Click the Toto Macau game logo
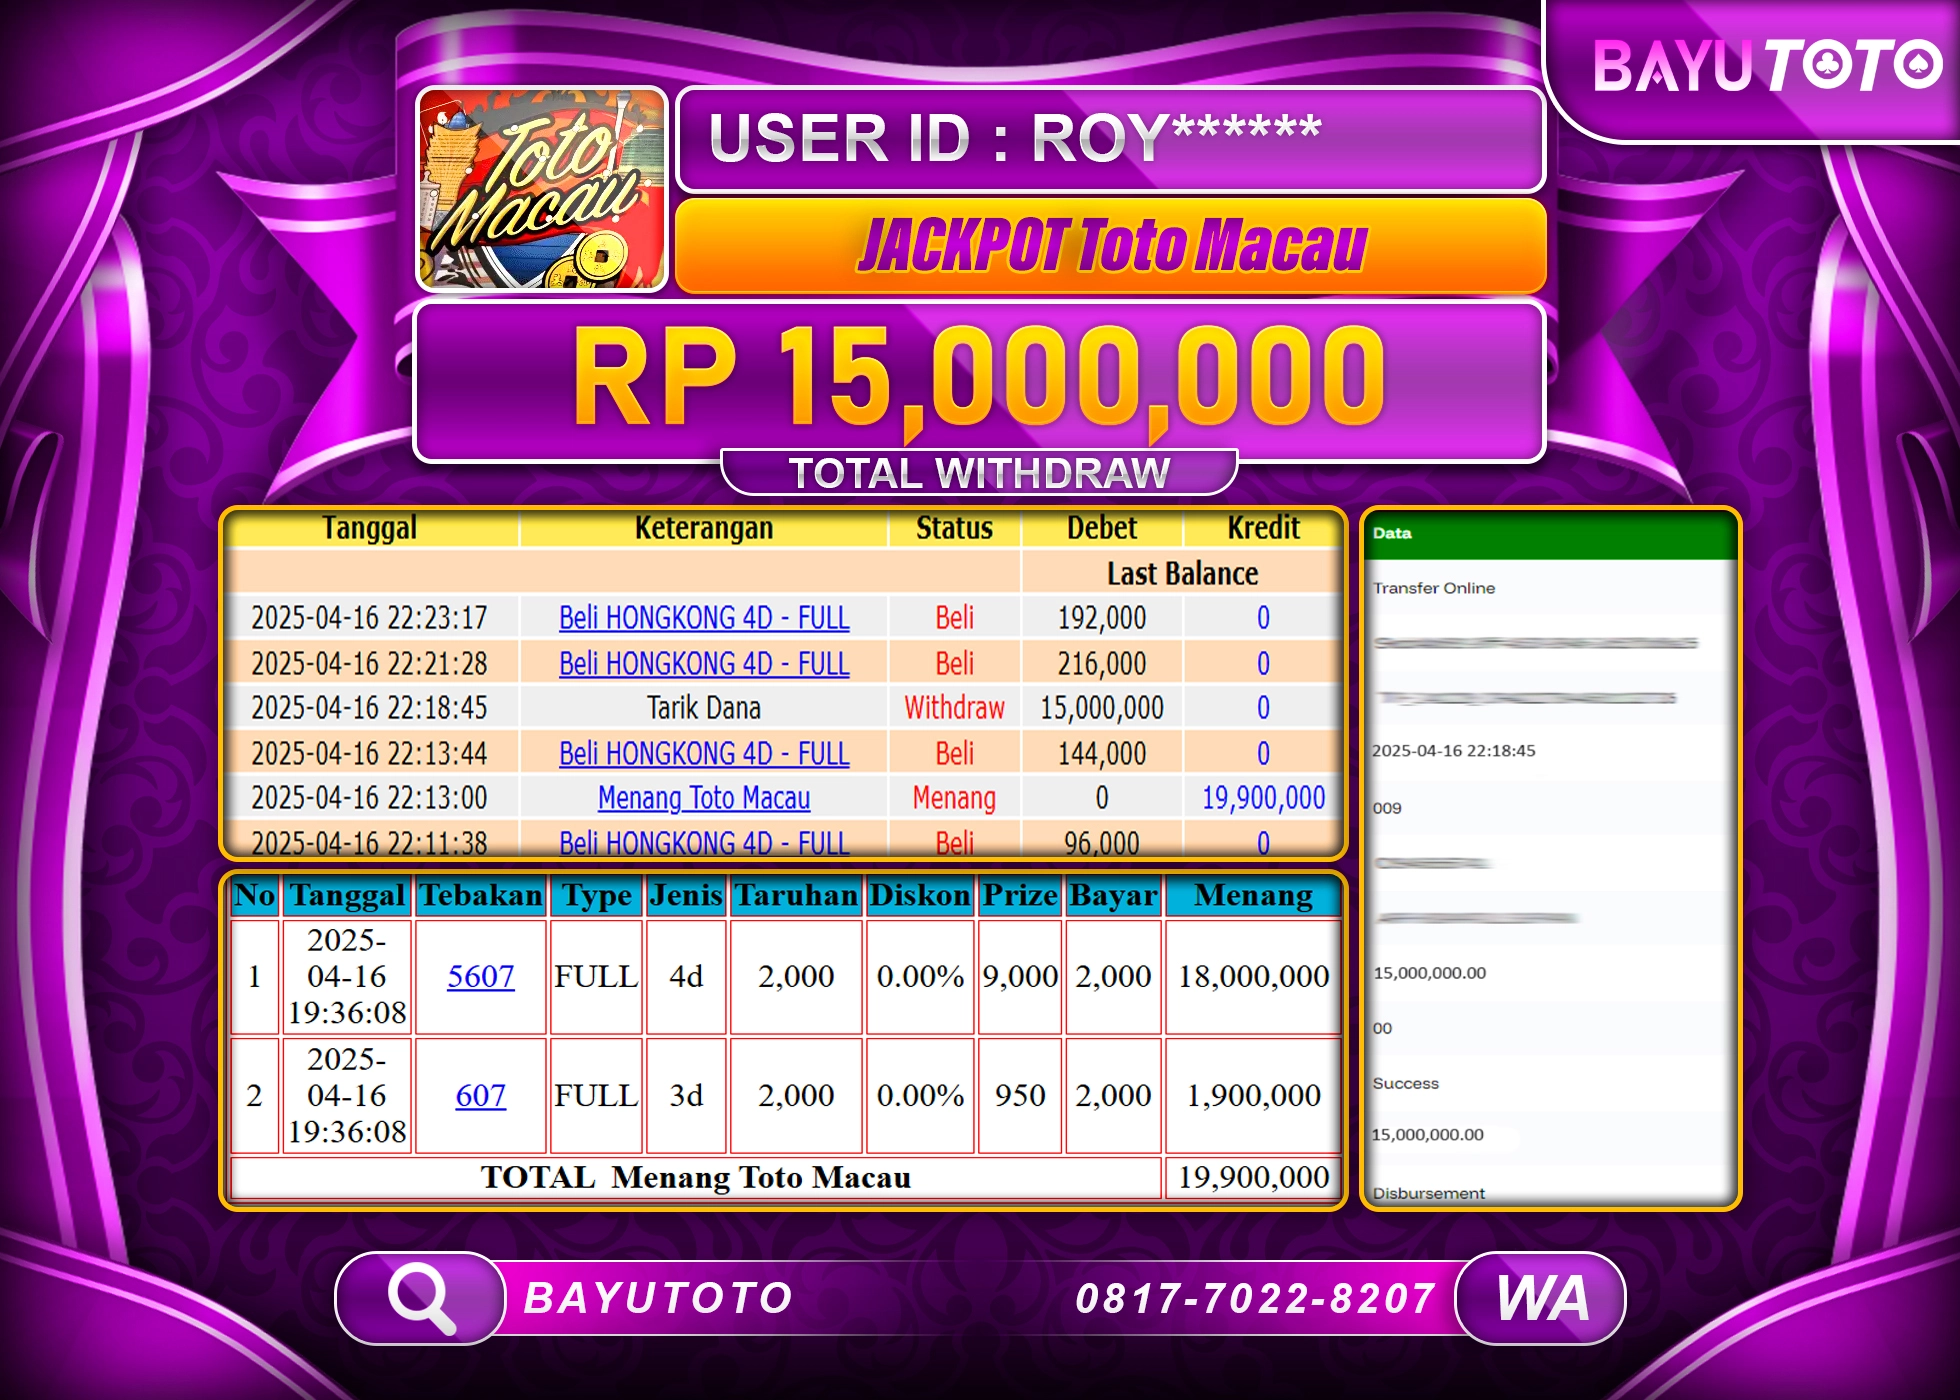1960x1400 pixels. click(x=540, y=190)
